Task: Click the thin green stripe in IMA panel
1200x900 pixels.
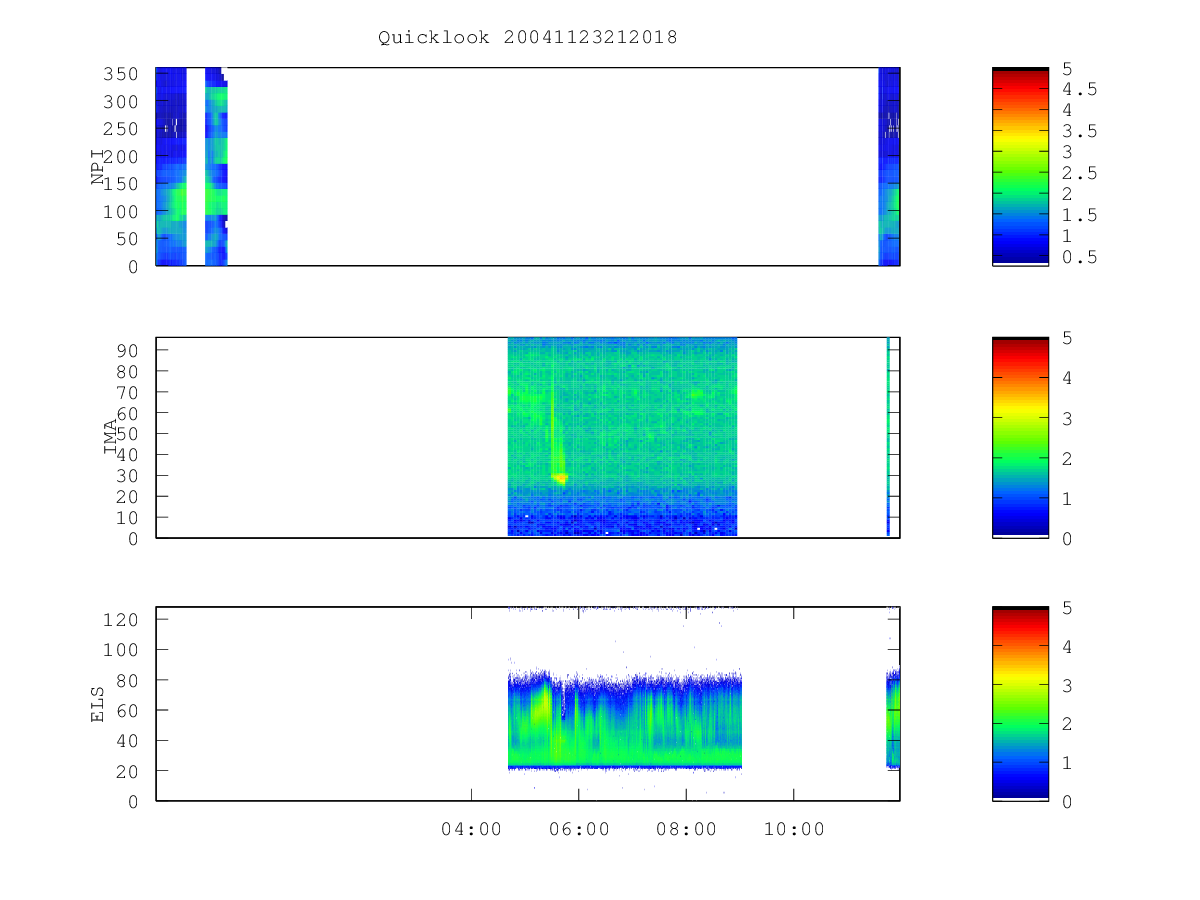Action: 888,437
